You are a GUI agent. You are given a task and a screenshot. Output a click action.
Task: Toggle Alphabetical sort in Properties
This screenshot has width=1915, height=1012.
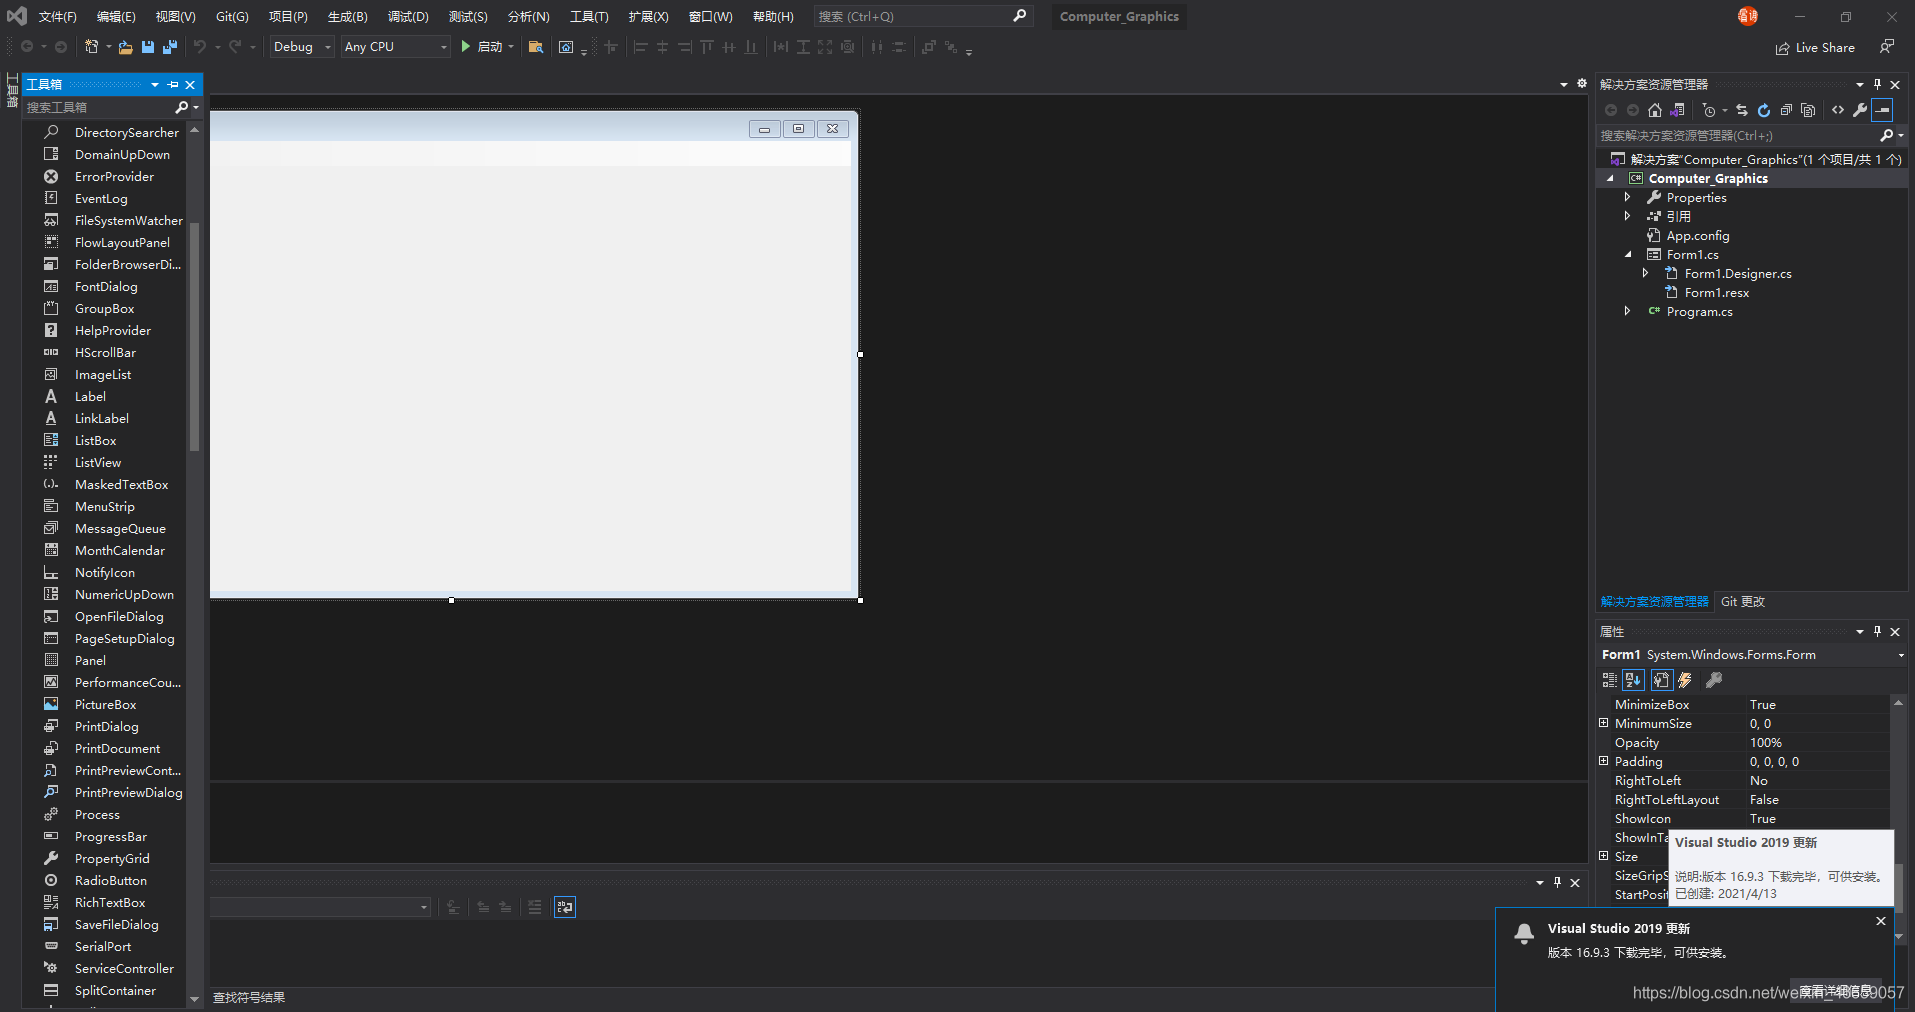pyautogui.click(x=1633, y=680)
